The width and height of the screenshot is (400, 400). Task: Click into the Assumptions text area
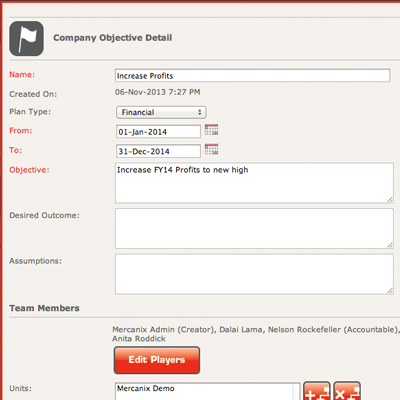coord(254,274)
